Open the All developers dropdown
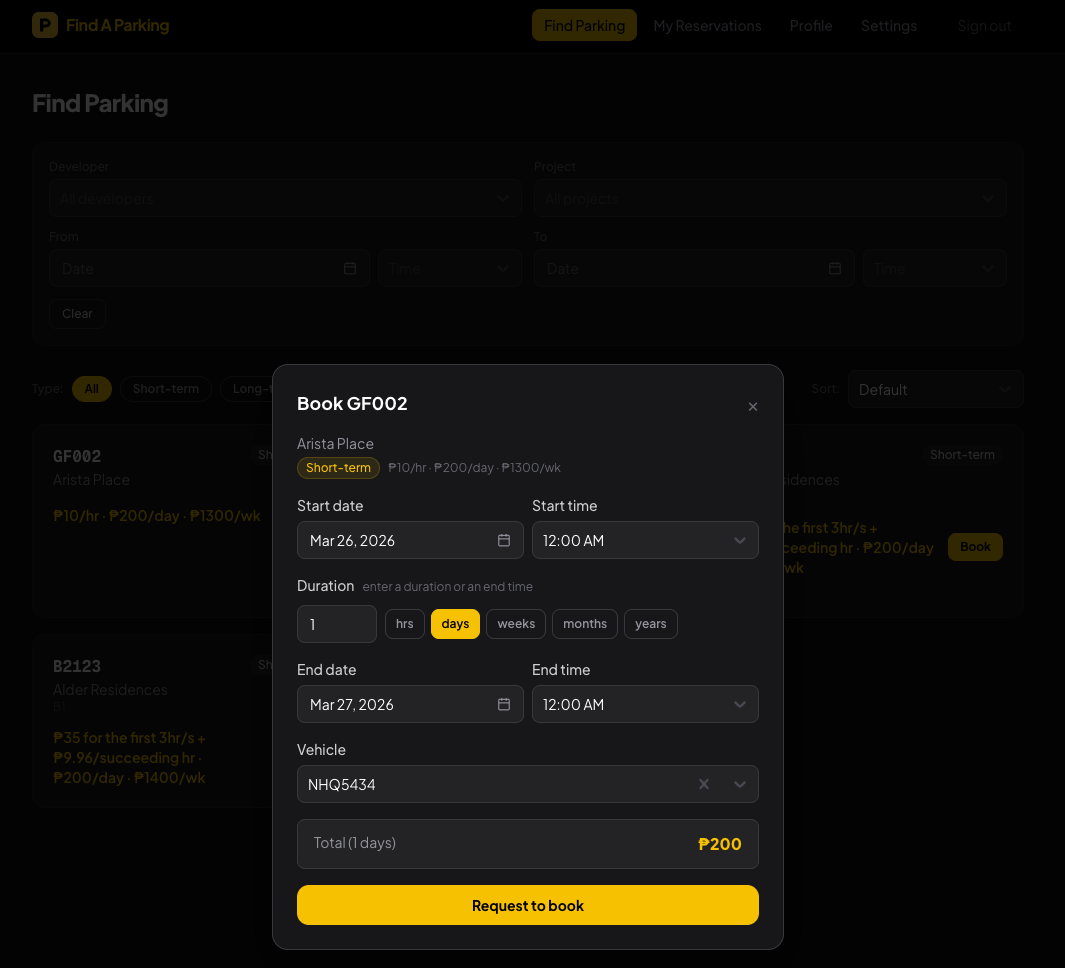This screenshot has height=968, width=1065. coord(285,198)
